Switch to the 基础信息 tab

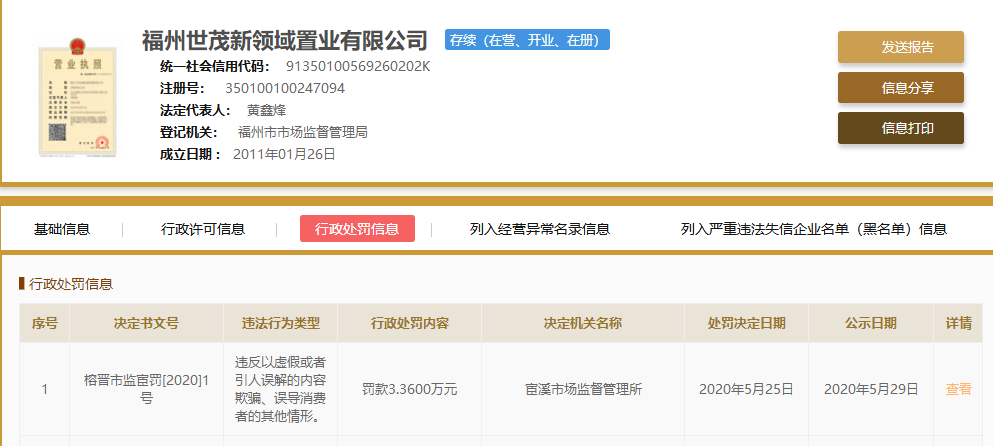pyautogui.click(x=62, y=229)
